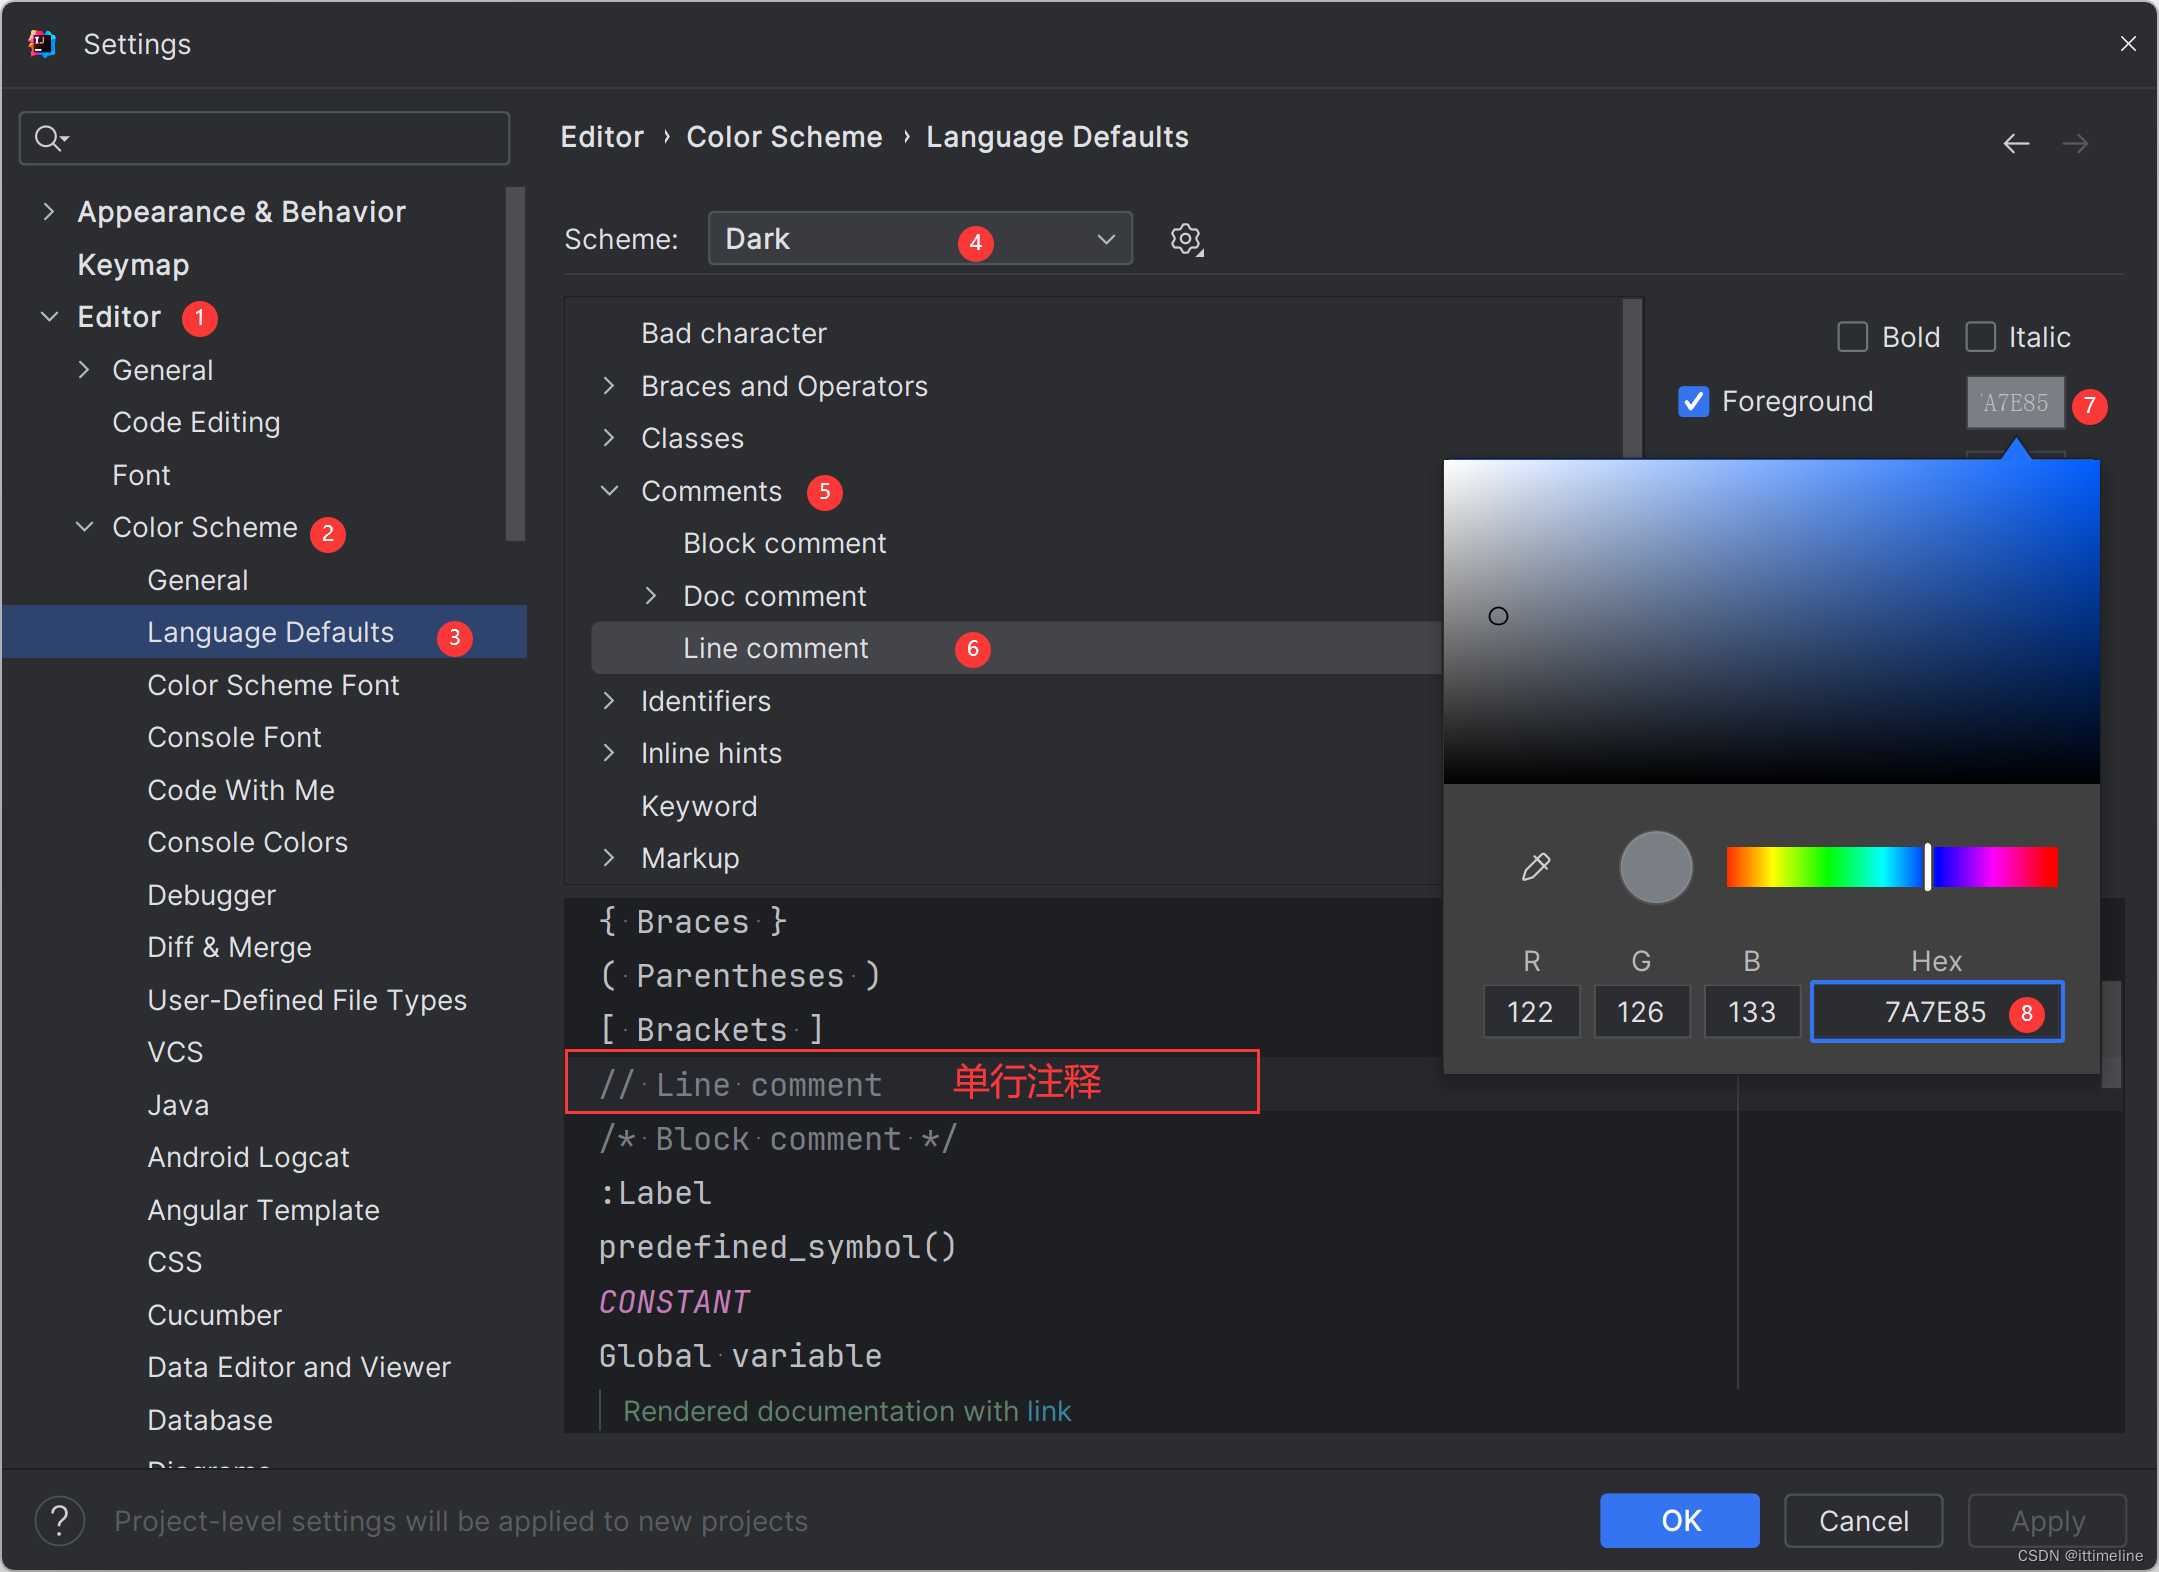Click the foreground color swatch 7A7E85
The height and width of the screenshot is (1572, 2159).
2015,403
